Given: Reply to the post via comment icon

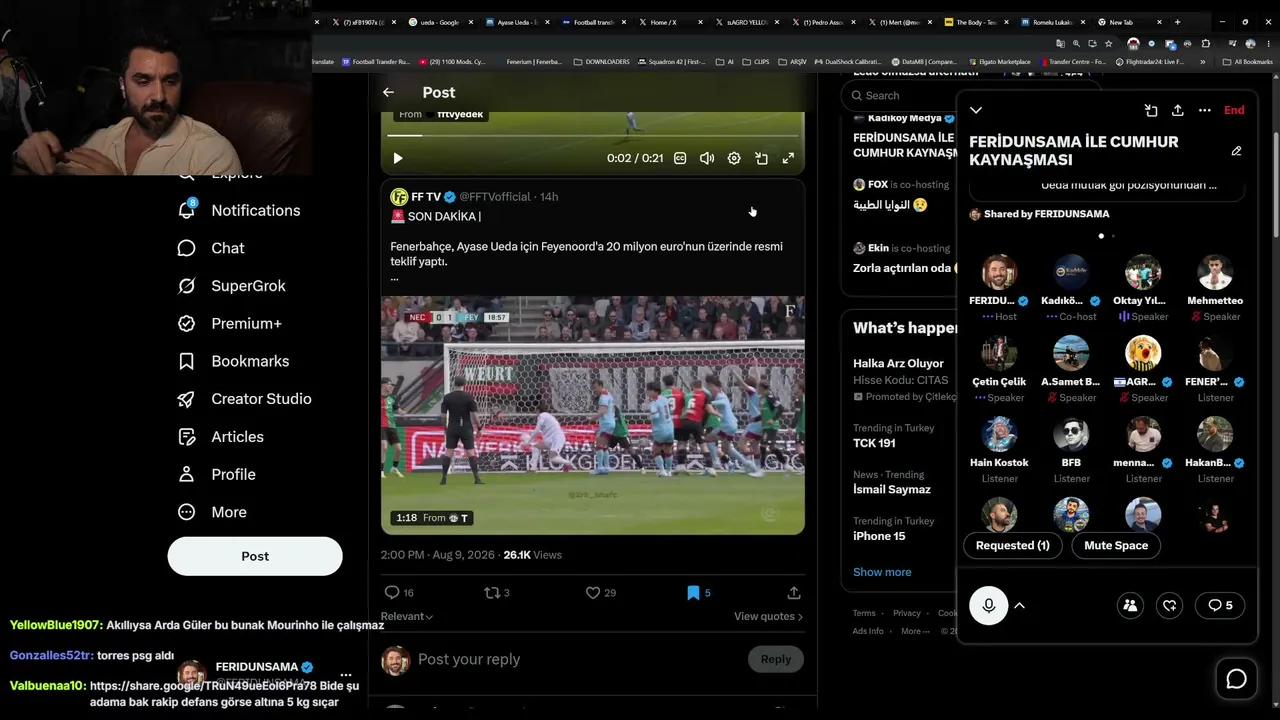Looking at the screenshot, I should 392,593.
